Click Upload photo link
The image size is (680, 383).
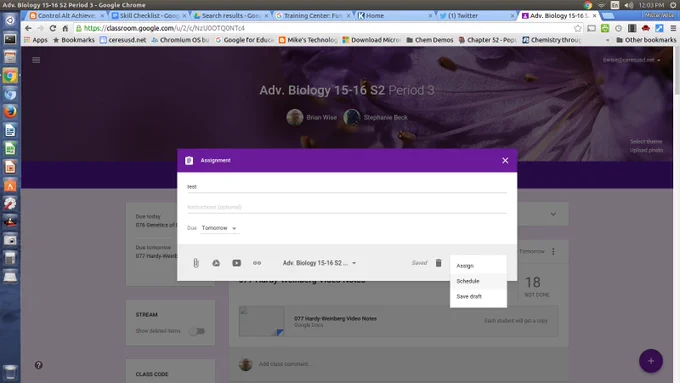point(646,150)
